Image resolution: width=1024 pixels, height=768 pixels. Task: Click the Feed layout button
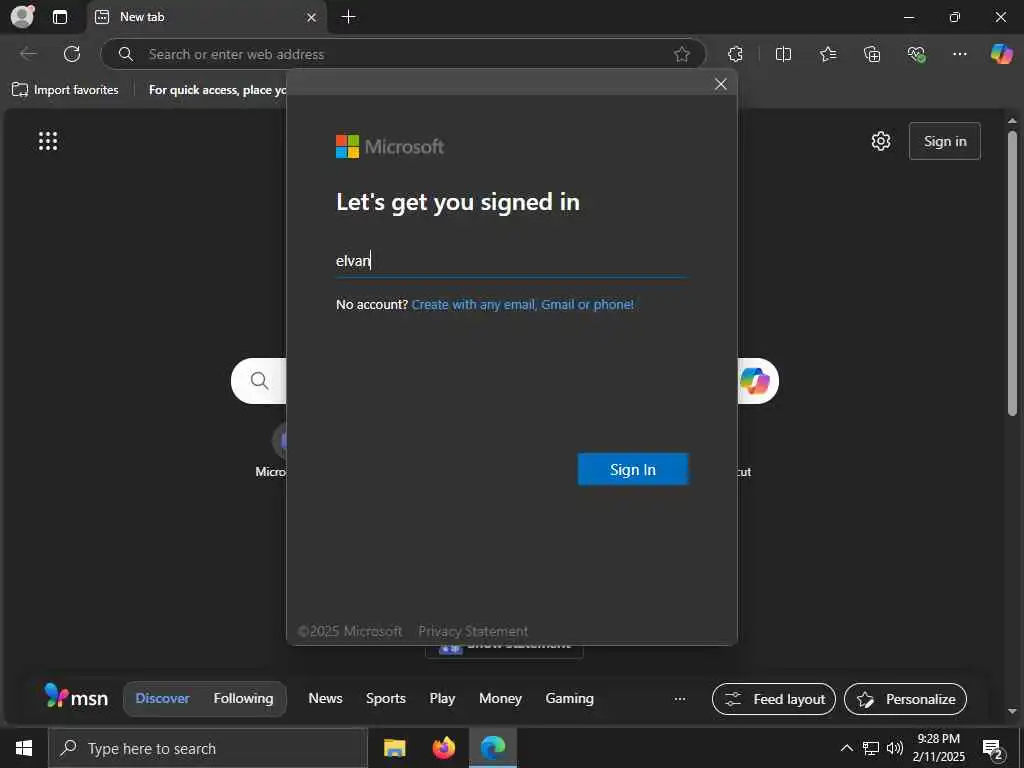click(x=773, y=699)
